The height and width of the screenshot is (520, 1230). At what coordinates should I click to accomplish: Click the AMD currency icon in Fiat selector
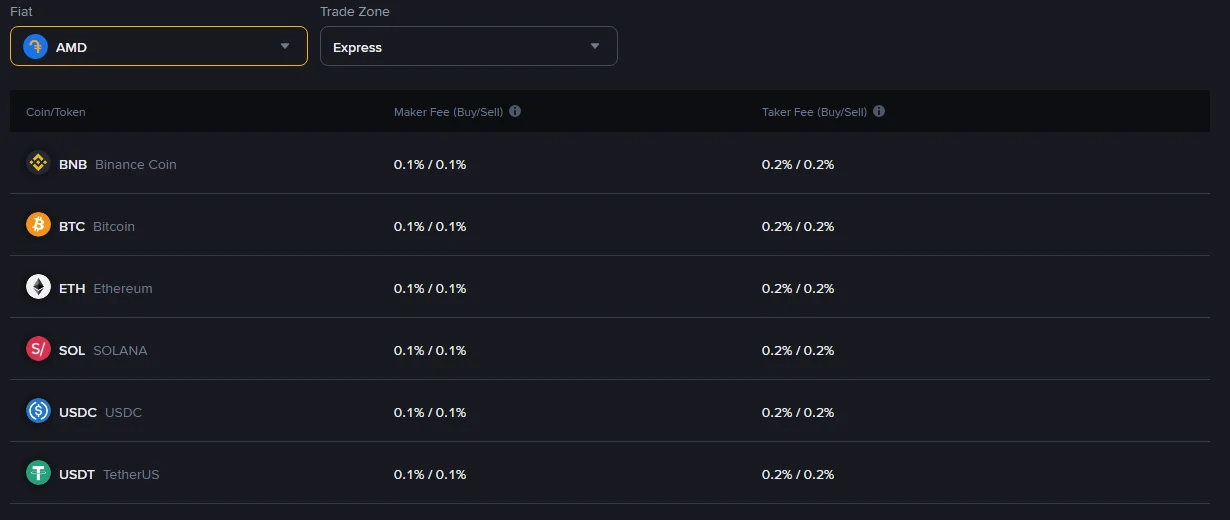coord(35,46)
